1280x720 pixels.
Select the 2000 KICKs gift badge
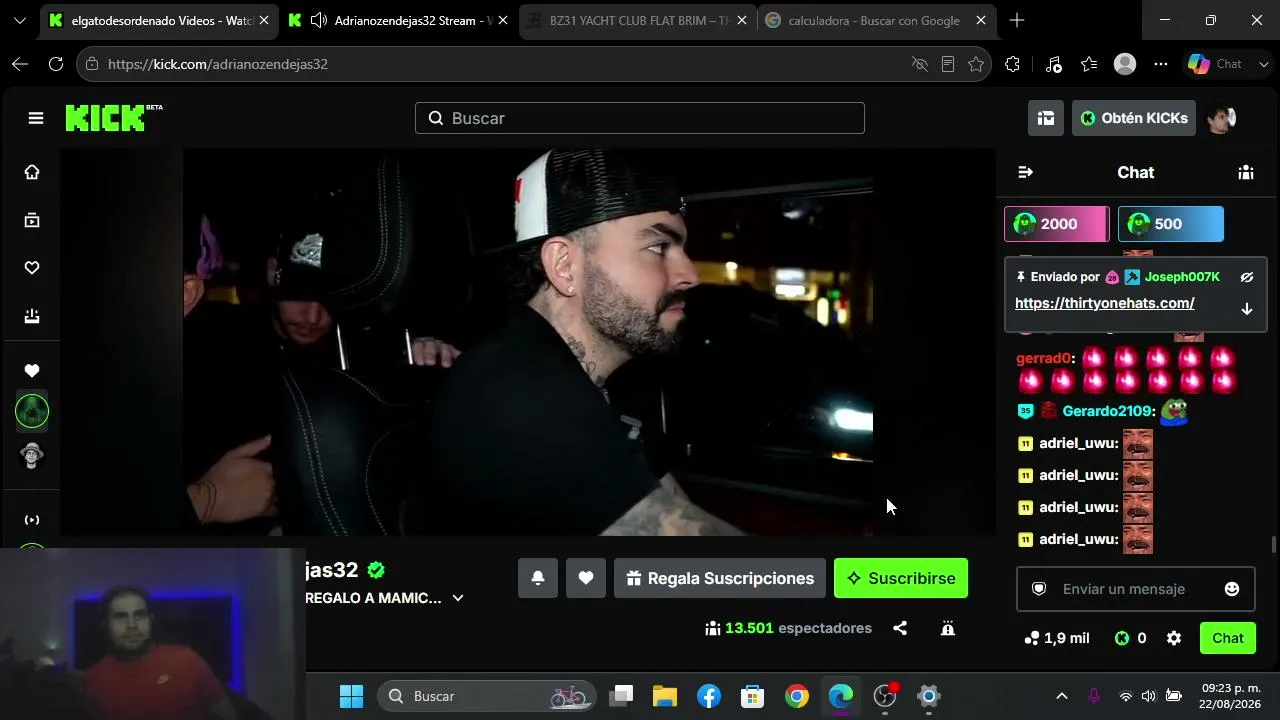pyautogui.click(x=1057, y=224)
